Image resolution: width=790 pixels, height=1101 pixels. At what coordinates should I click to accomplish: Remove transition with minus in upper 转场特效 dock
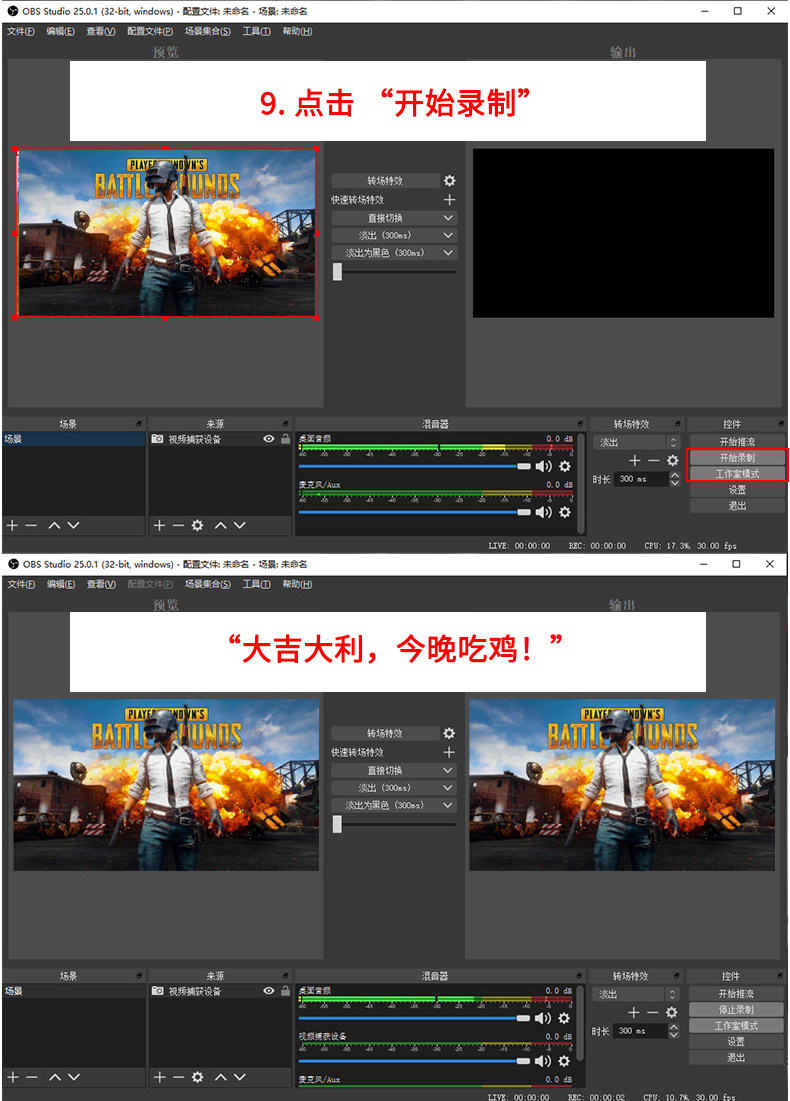click(654, 461)
